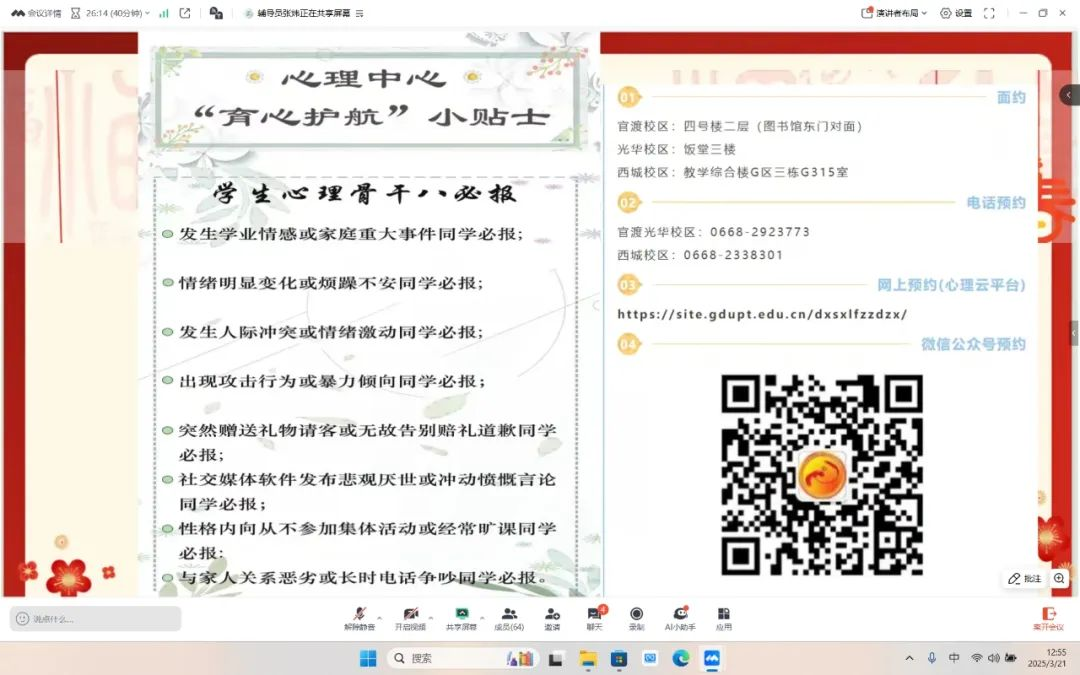1080x675 pixels.
Task: Open Microsoft Store from taskbar
Action: point(619,659)
